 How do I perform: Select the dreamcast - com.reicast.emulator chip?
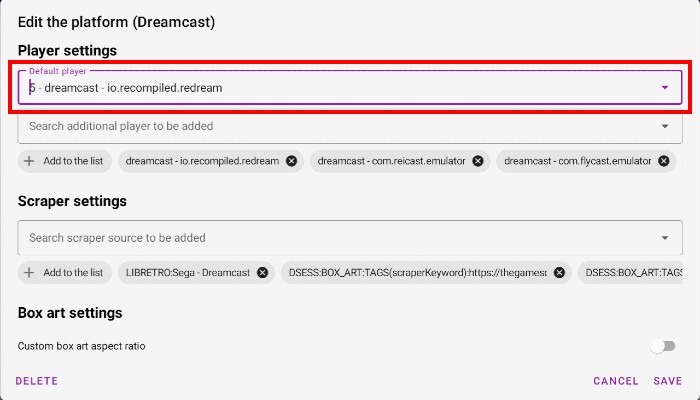390,161
